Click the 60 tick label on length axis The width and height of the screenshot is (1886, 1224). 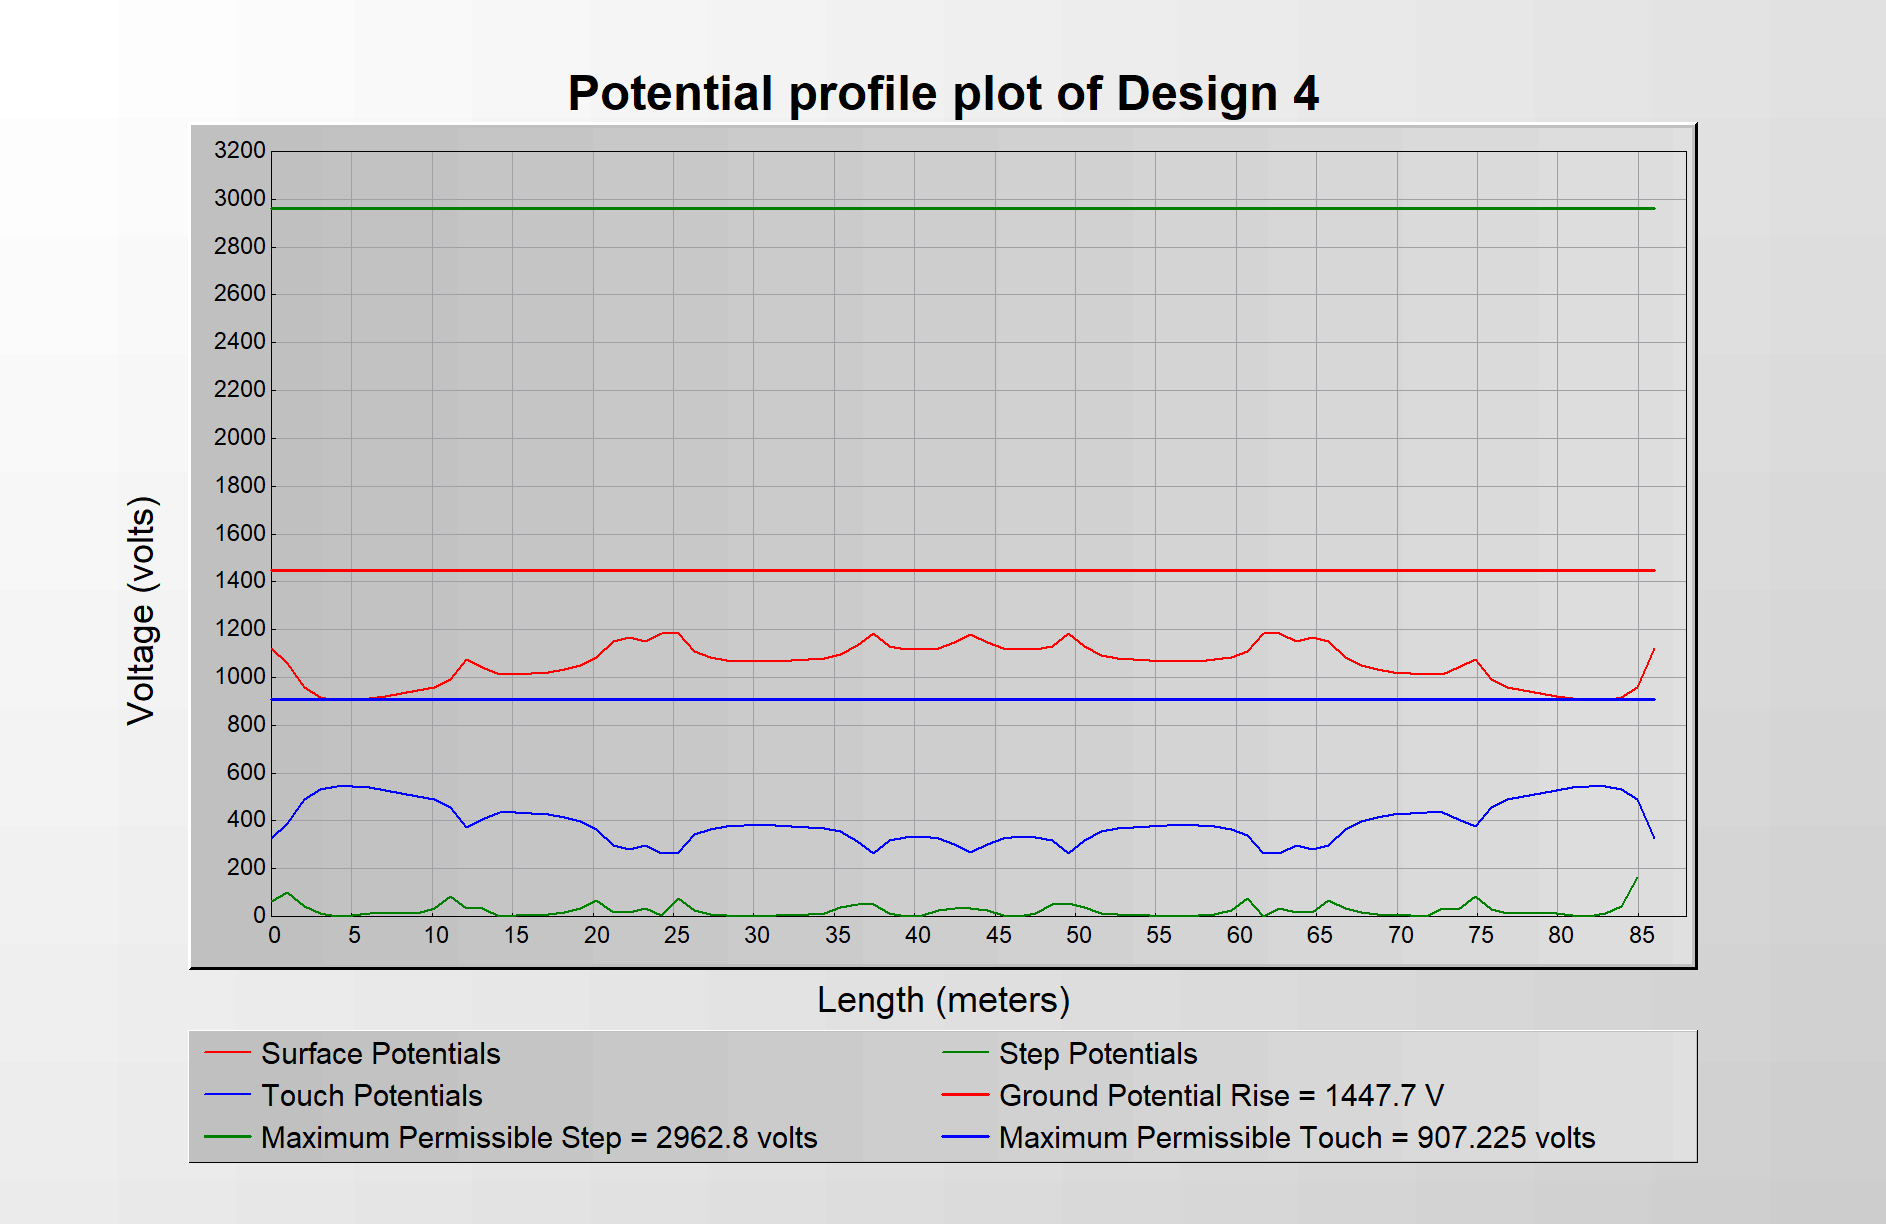(x=1239, y=935)
